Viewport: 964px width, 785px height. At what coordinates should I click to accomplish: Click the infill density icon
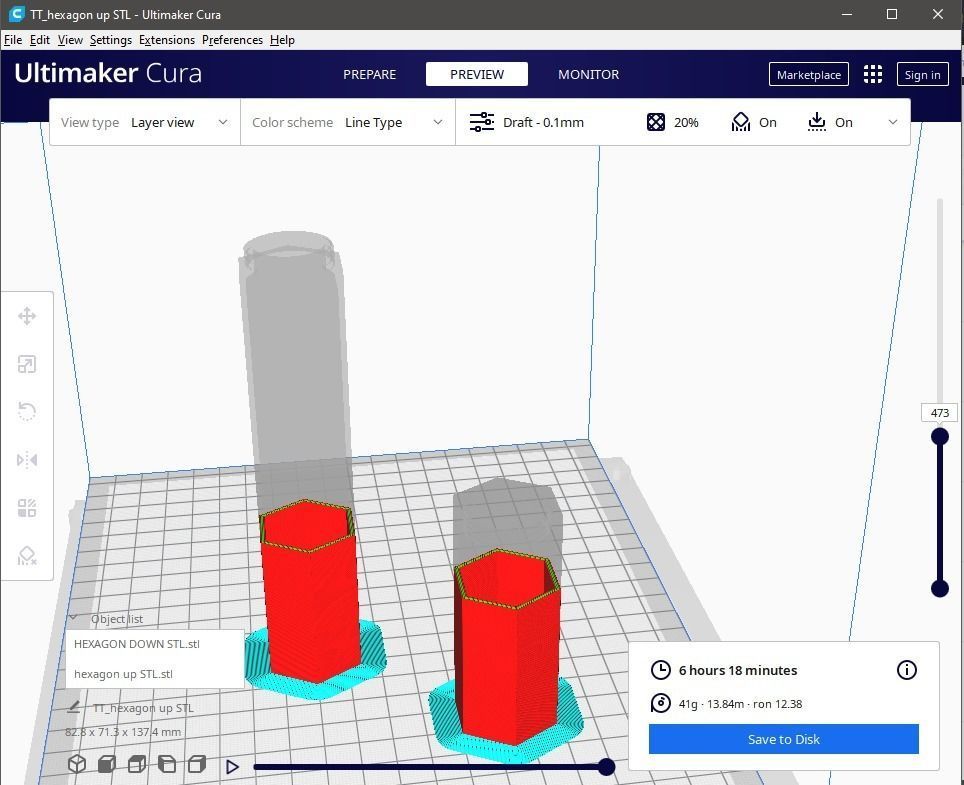[655, 122]
